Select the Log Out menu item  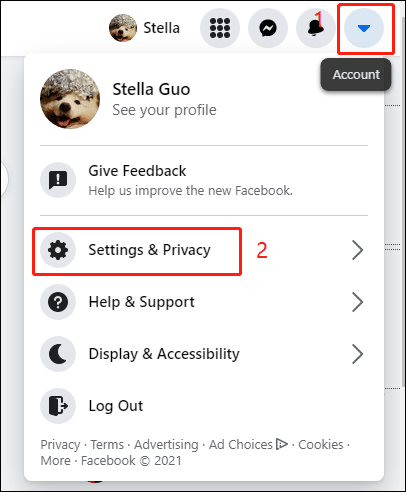coord(204,406)
